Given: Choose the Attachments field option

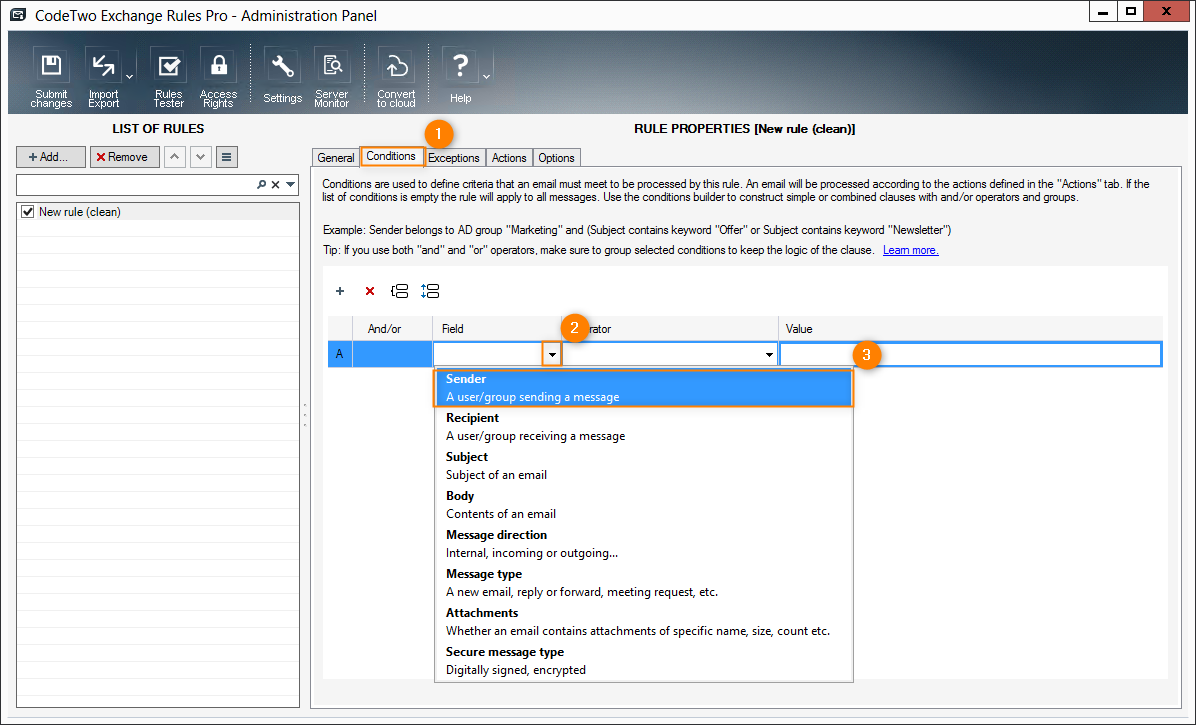Looking at the screenshot, I should [643, 622].
